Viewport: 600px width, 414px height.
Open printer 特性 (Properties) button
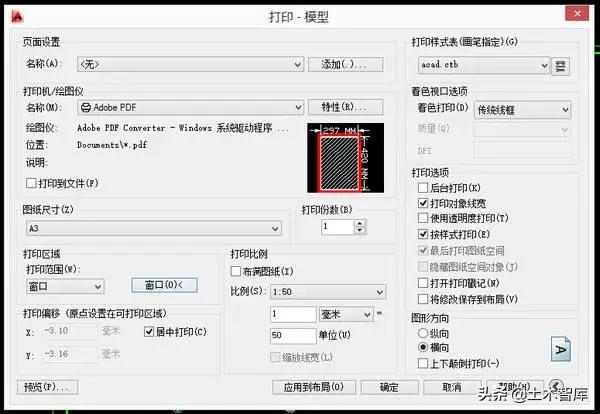click(x=346, y=107)
